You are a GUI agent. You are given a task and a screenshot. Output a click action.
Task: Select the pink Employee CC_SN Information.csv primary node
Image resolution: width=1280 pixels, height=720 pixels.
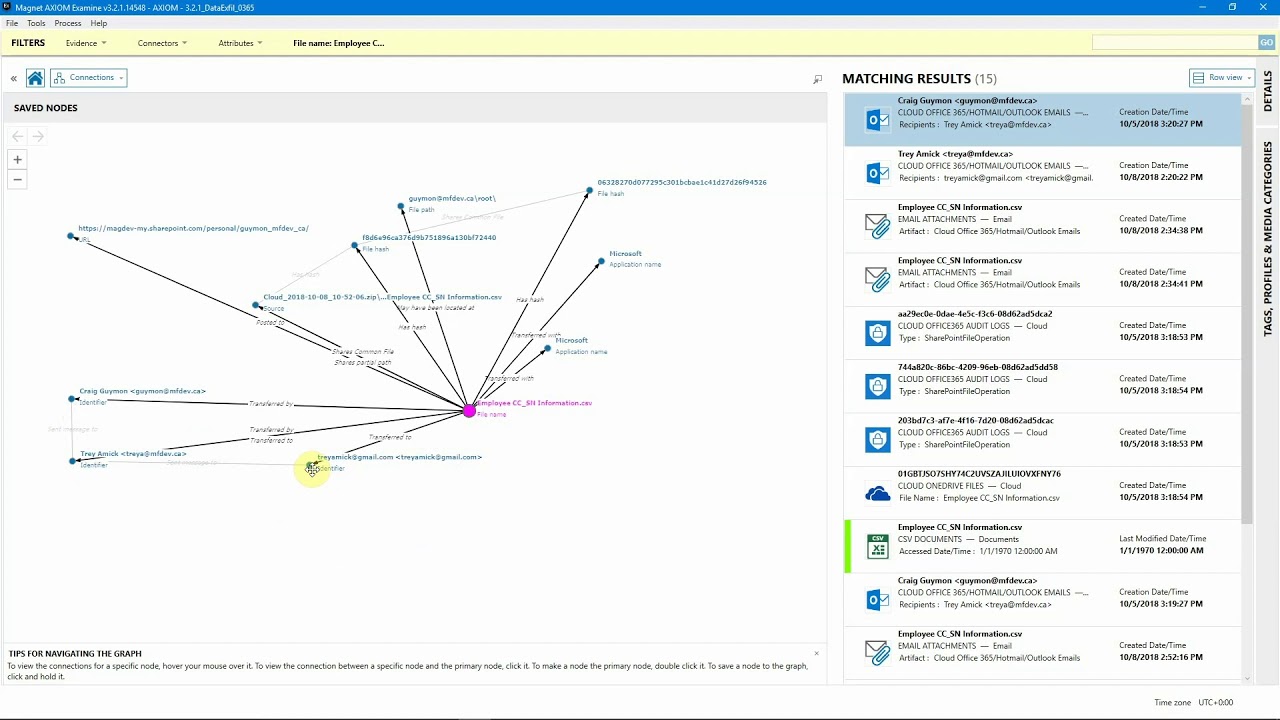pyautogui.click(x=469, y=410)
